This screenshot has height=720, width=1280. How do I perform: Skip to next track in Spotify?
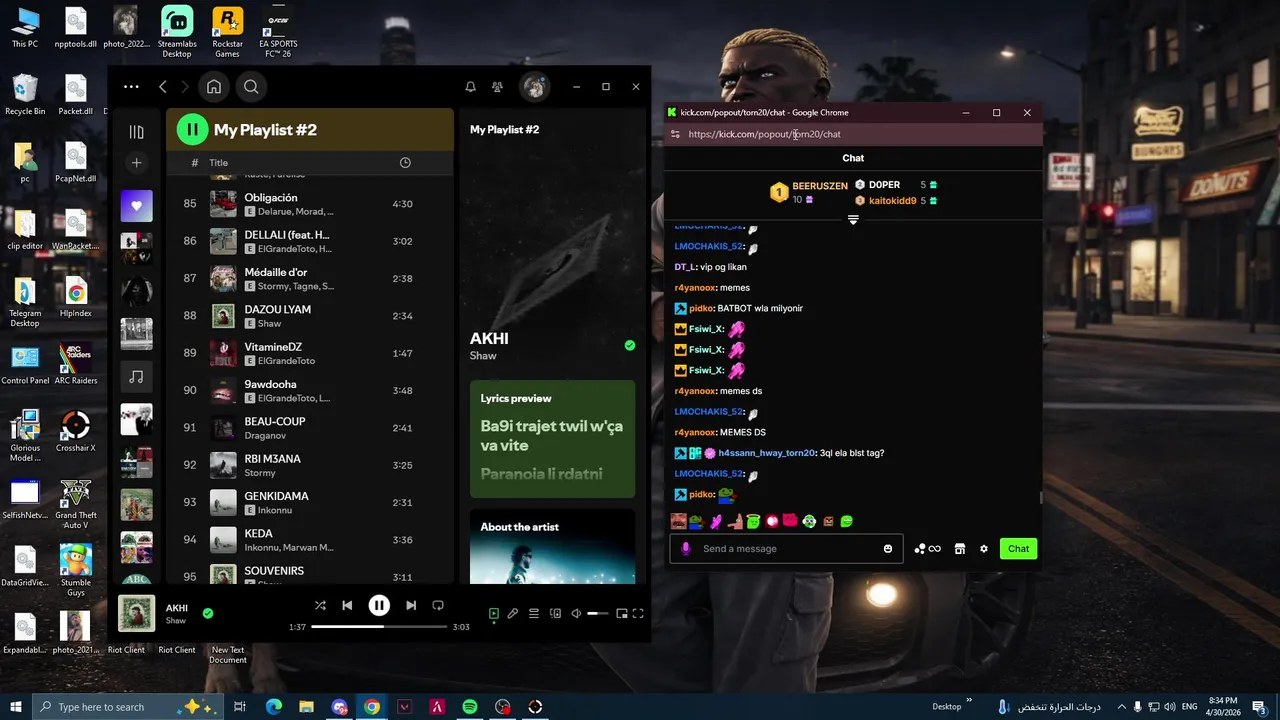411,605
